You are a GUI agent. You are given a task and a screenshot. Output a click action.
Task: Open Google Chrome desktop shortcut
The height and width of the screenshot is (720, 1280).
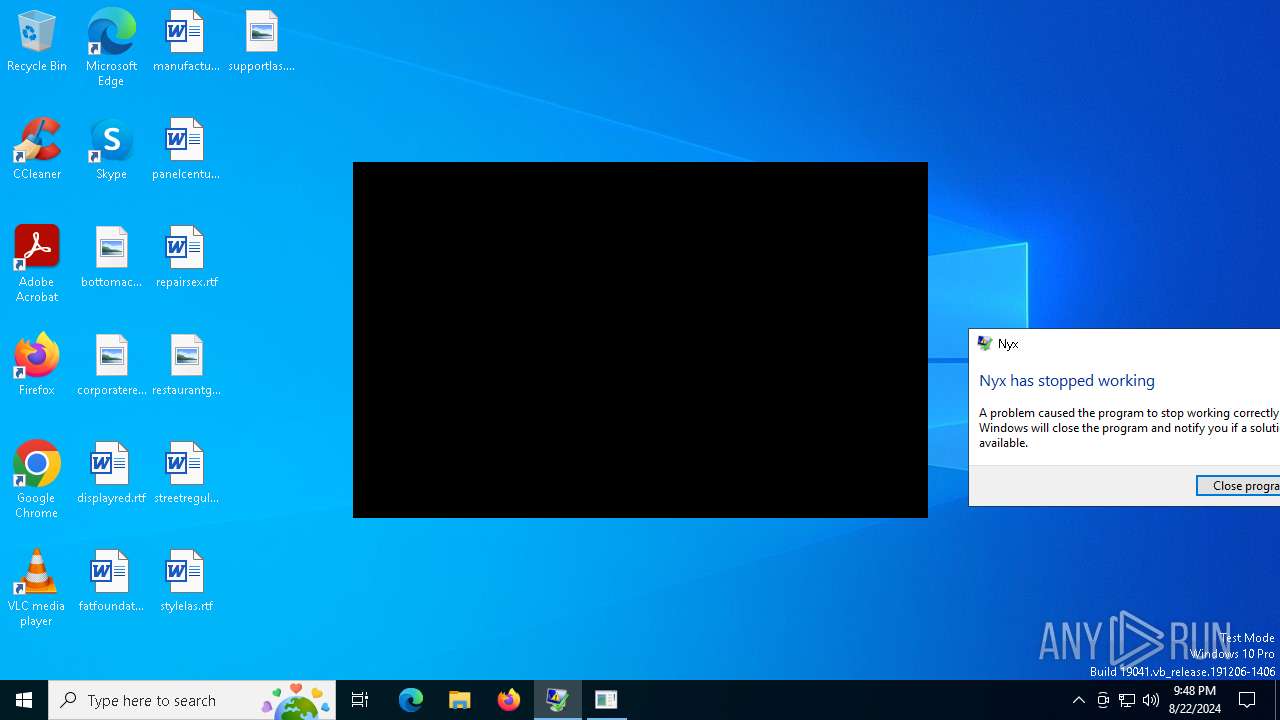point(37,480)
